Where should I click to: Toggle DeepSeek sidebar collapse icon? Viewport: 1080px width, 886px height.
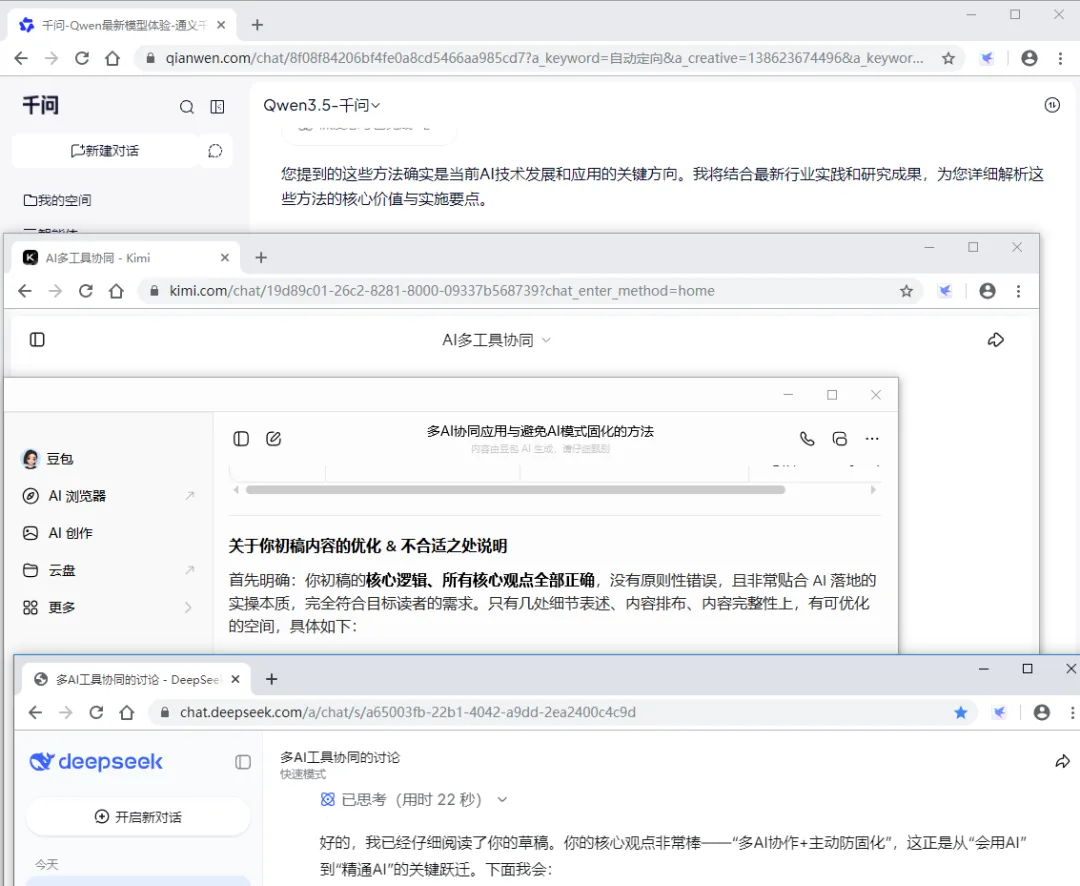coord(243,761)
